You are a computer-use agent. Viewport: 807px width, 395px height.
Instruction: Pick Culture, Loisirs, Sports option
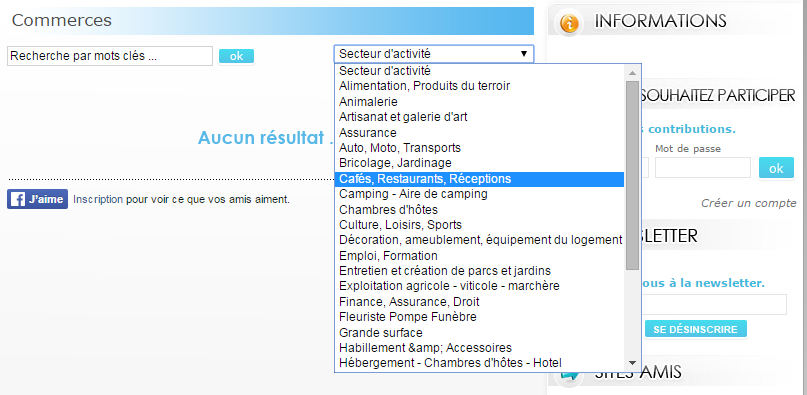tap(479, 225)
